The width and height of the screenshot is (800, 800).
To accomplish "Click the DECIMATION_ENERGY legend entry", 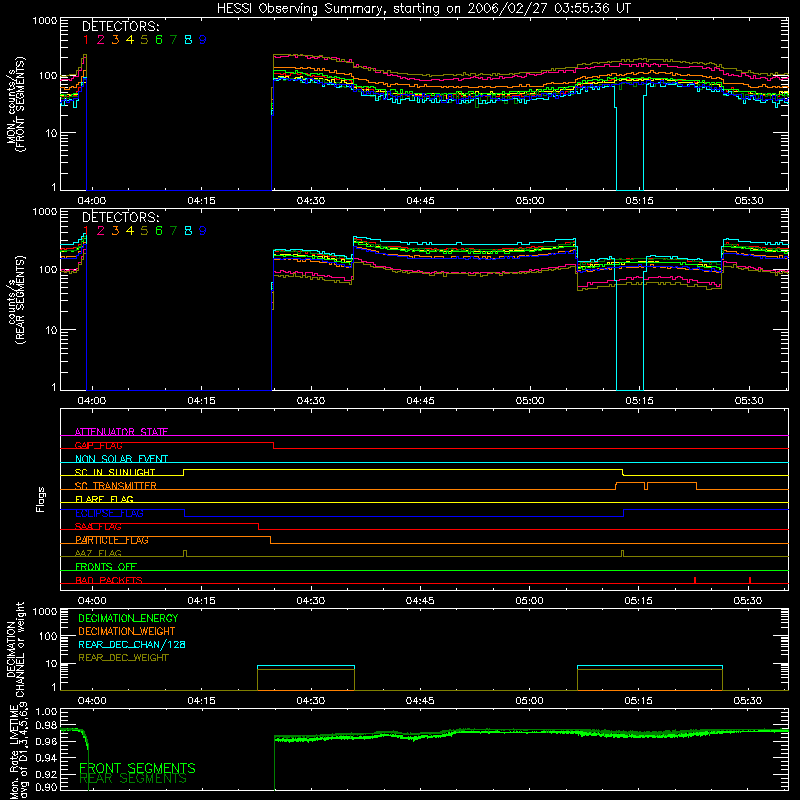I will [128, 618].
